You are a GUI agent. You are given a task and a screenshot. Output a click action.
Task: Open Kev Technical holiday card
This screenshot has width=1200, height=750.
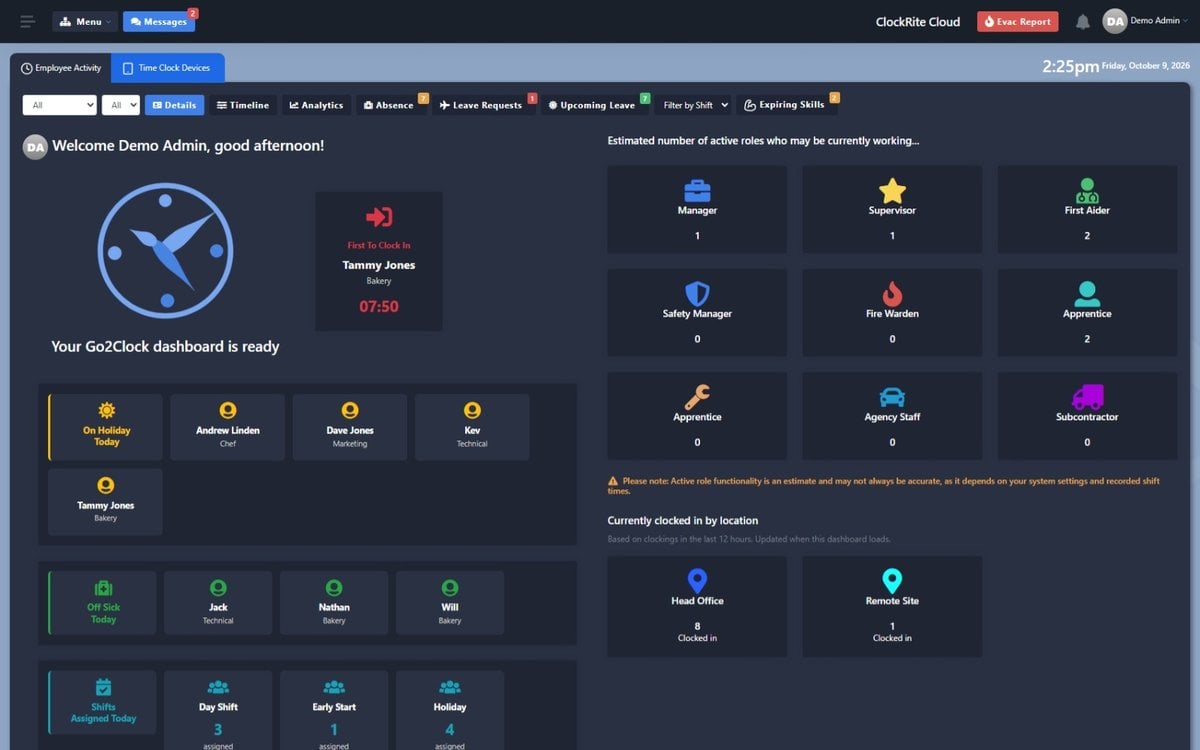(x=472, y=427)
